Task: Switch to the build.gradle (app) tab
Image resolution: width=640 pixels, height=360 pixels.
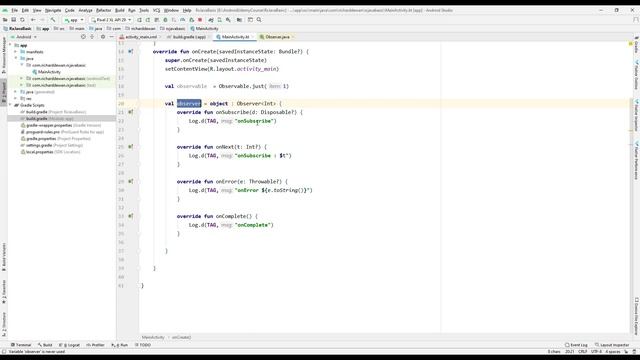Action: [x=189, y=37]
